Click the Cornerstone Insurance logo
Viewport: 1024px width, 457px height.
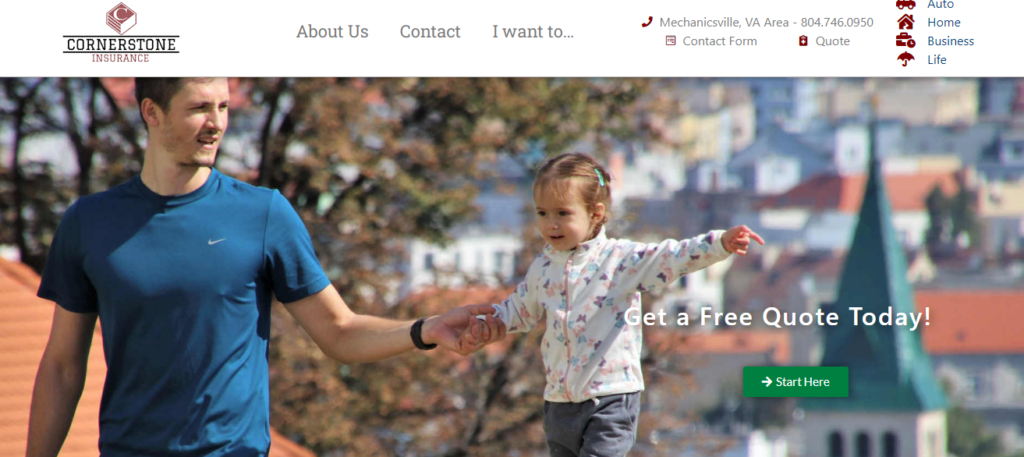[121, 32]
